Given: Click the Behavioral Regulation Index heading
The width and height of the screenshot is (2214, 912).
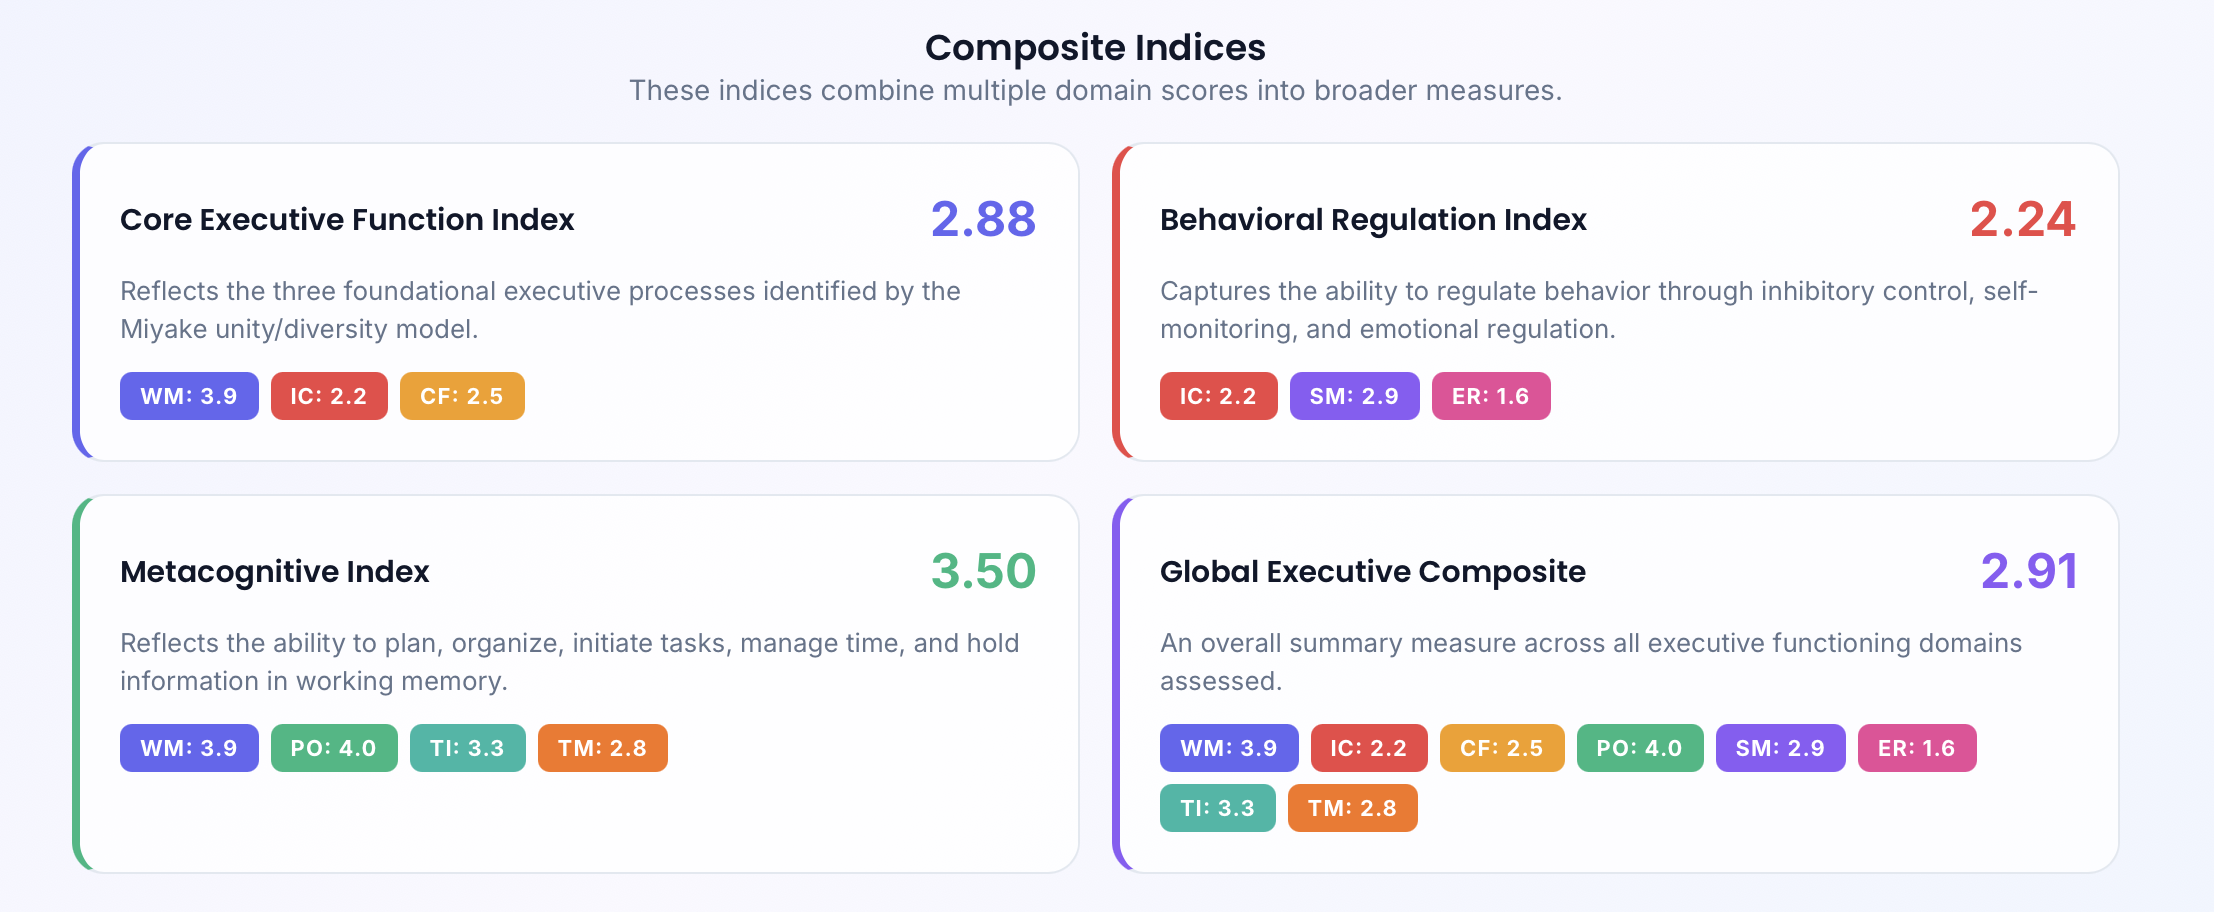Looking at the screenshot, I should tap(1373, 220).
